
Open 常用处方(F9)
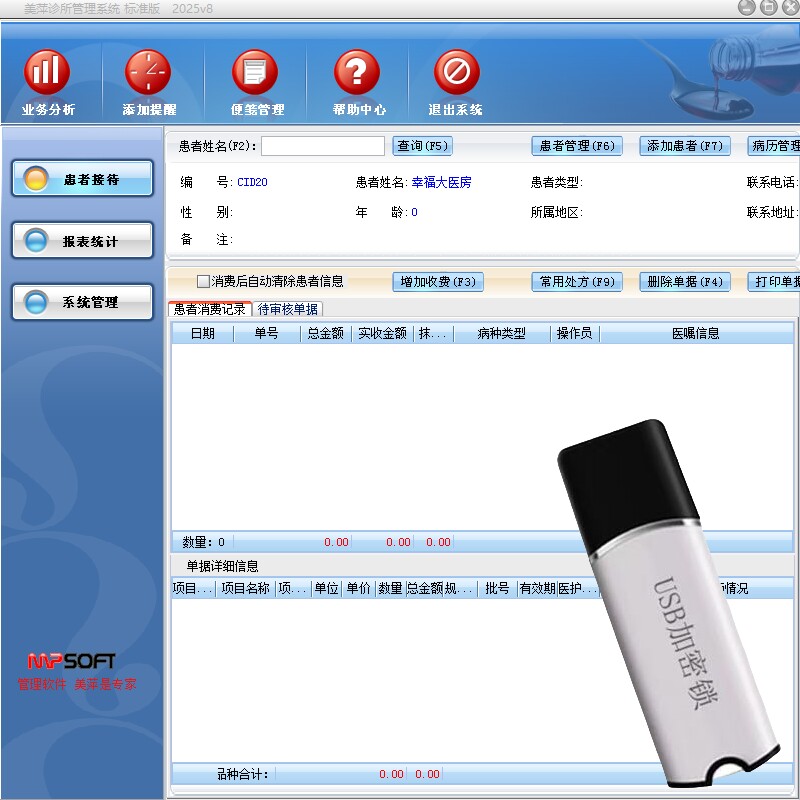[577, 282]
